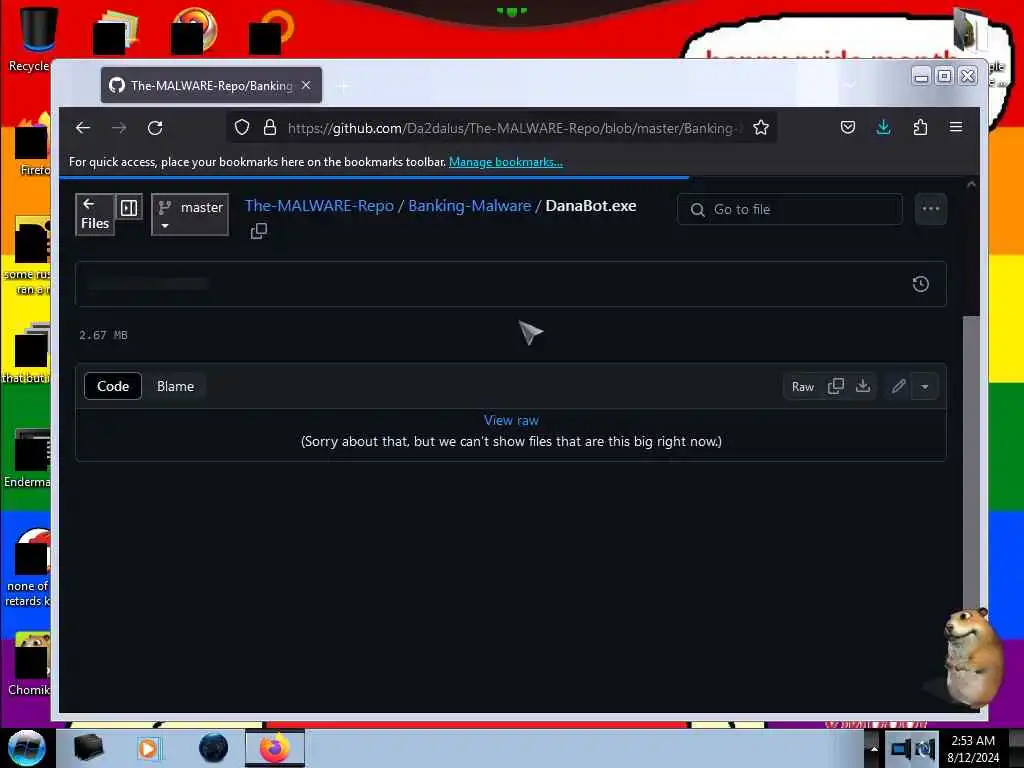
Task: Open Banking-Malware breadcrumb folder
Action: 470,206
